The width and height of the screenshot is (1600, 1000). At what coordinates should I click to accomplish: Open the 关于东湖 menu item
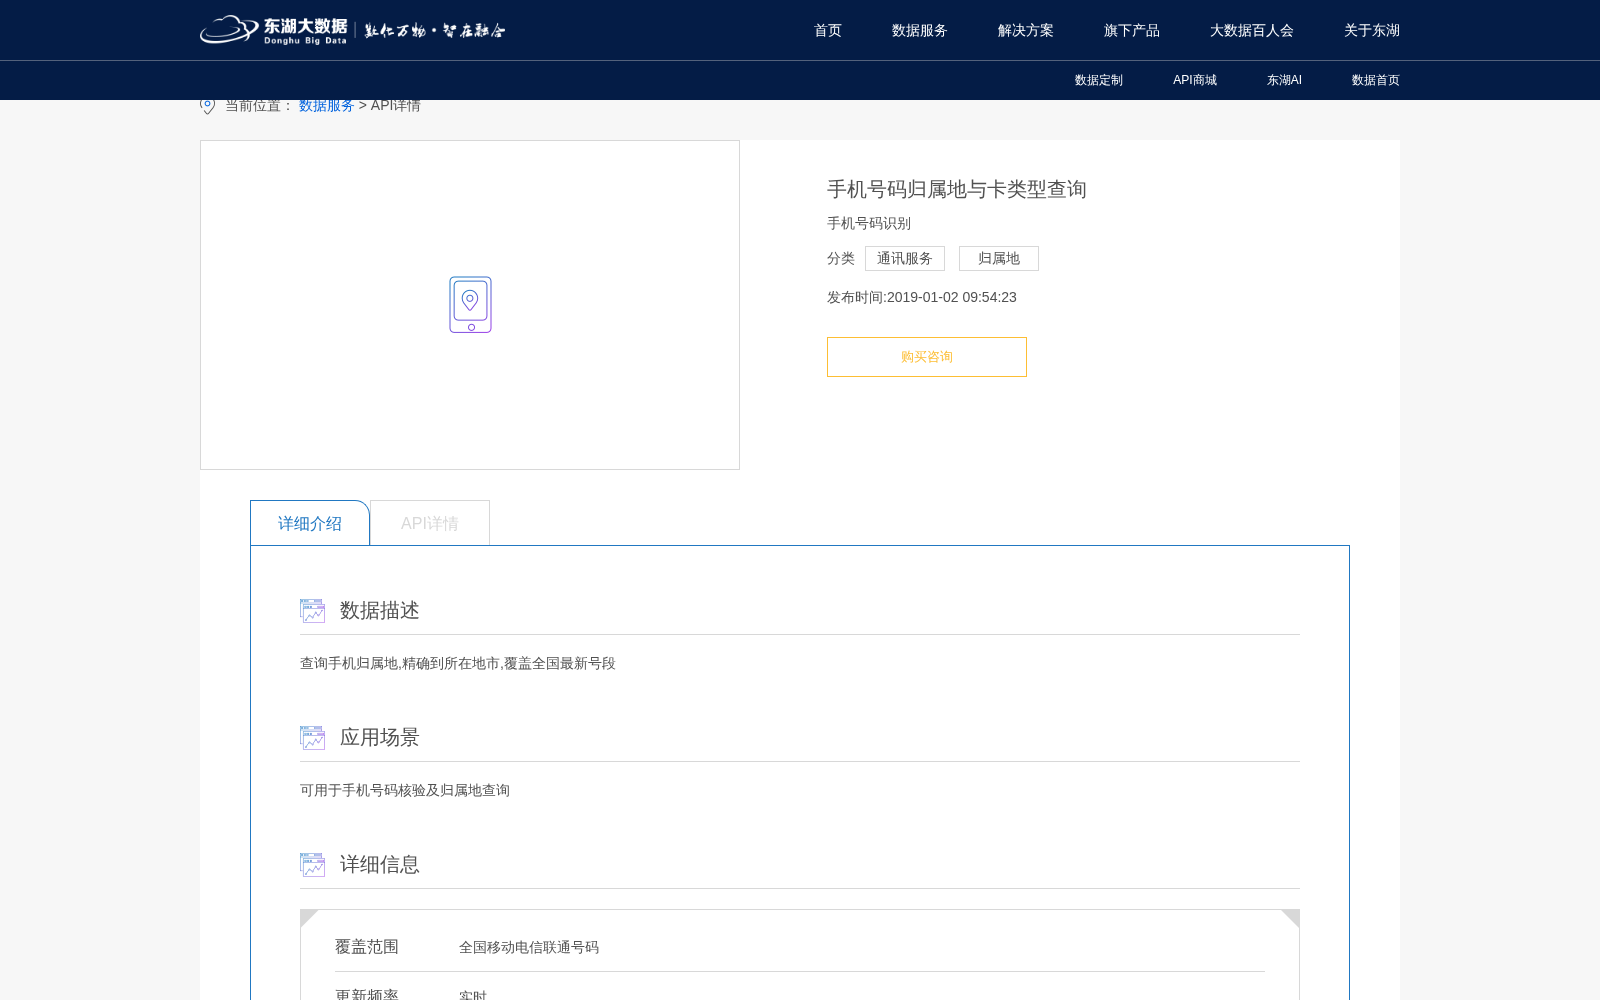click(x=1372, y=30)
